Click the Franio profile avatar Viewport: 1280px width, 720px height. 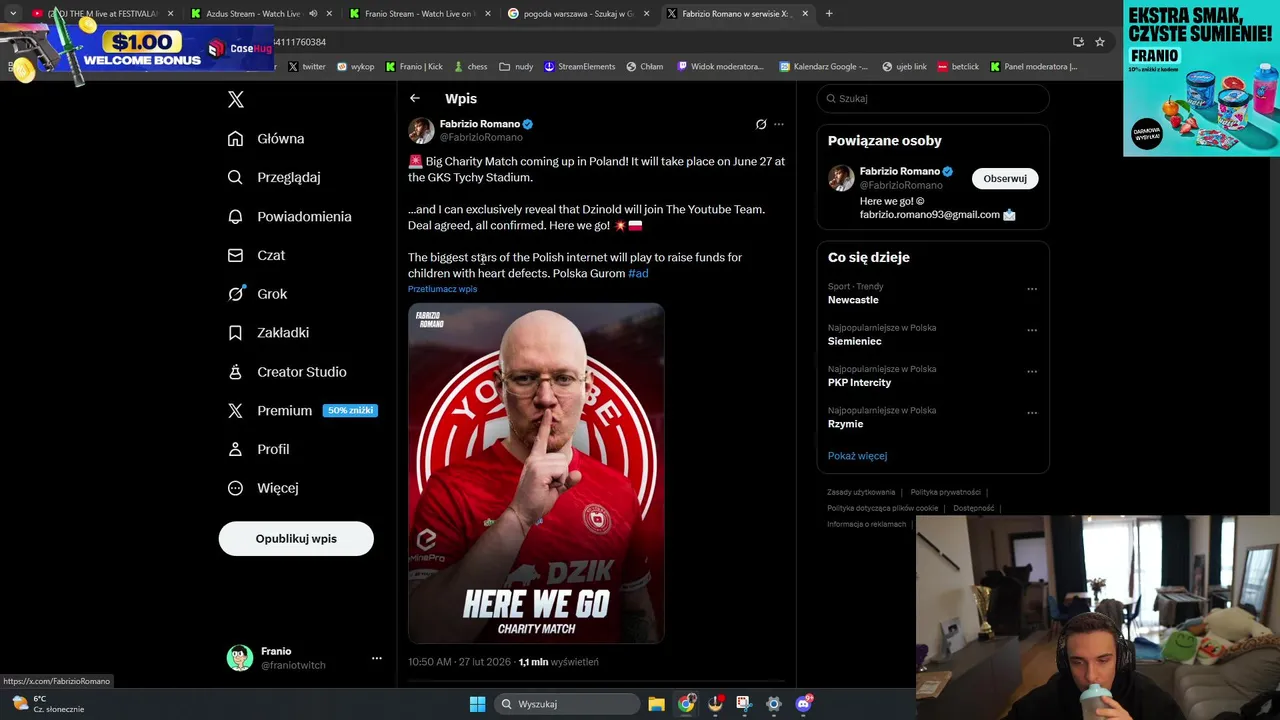tap(240, 658)
